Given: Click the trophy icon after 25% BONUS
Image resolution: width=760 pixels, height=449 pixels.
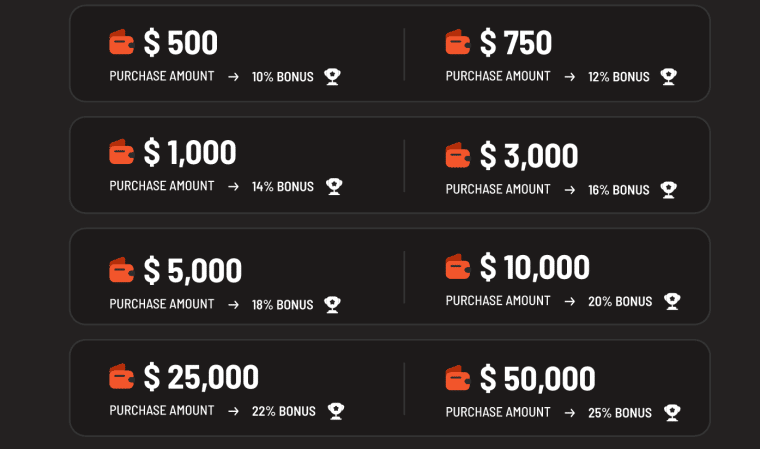Looking at the screenshot, I should [x=672, y=413].
